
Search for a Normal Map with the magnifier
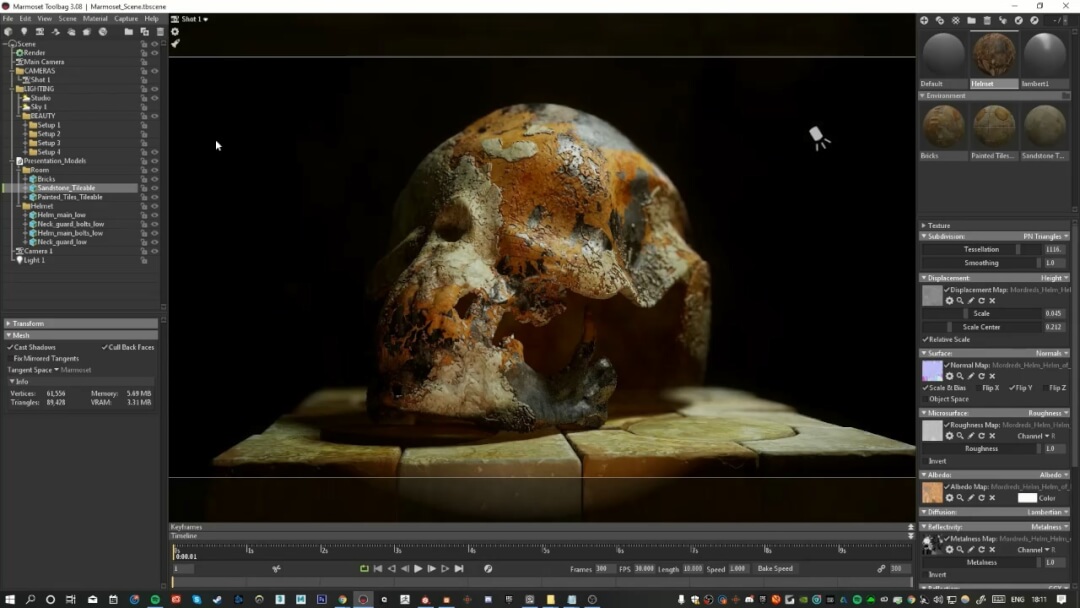click(960, 377)
